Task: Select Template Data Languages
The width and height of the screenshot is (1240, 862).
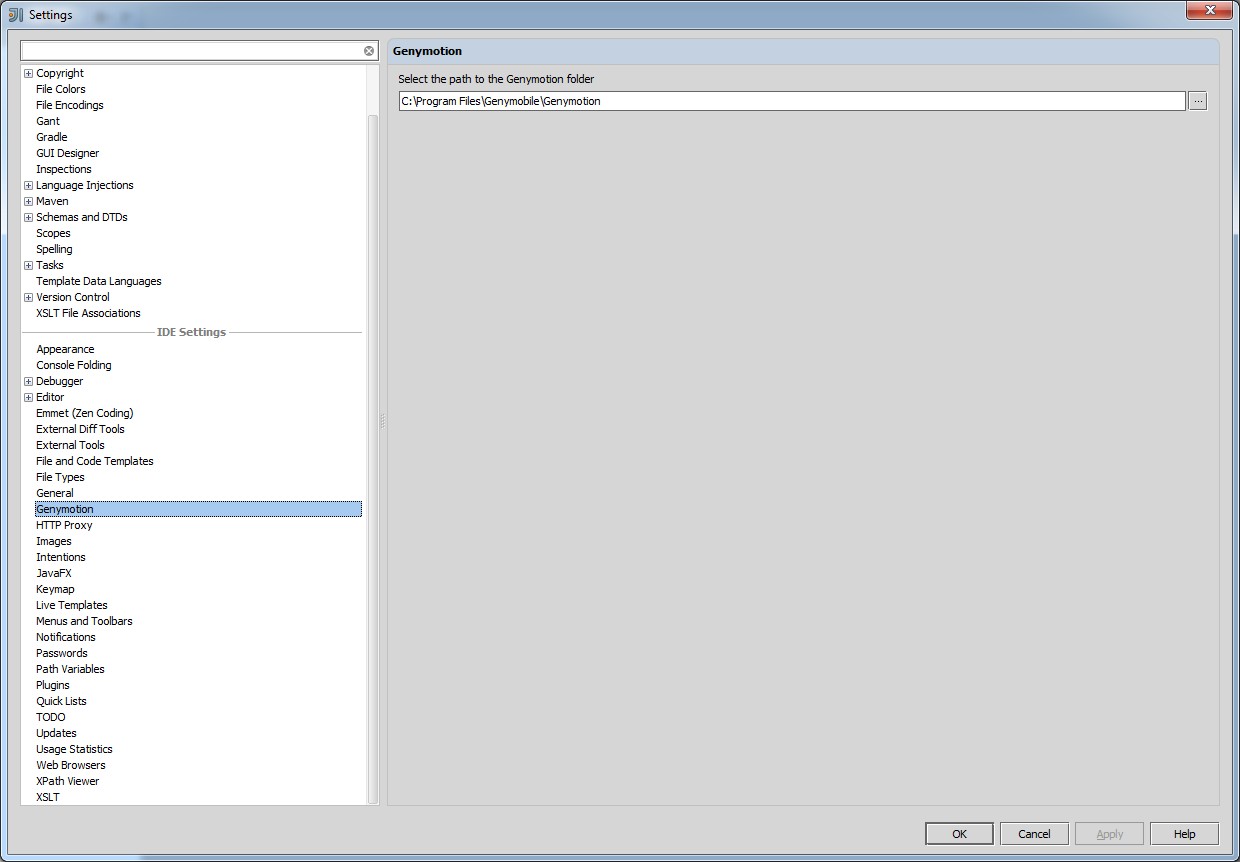Action: [99, 281]
